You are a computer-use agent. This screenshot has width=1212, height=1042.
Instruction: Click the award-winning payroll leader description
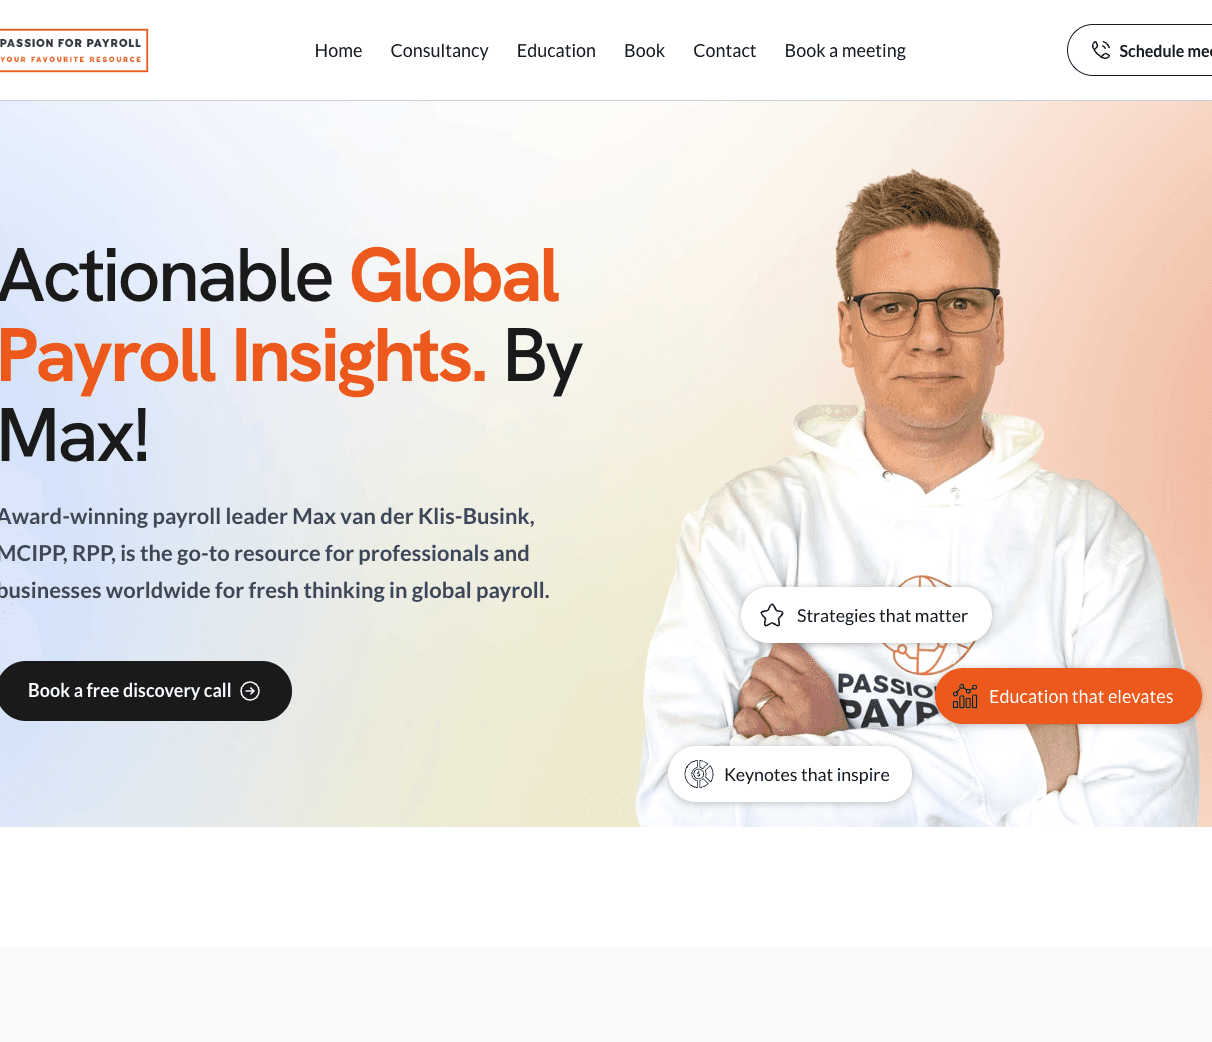click(274, 553)
